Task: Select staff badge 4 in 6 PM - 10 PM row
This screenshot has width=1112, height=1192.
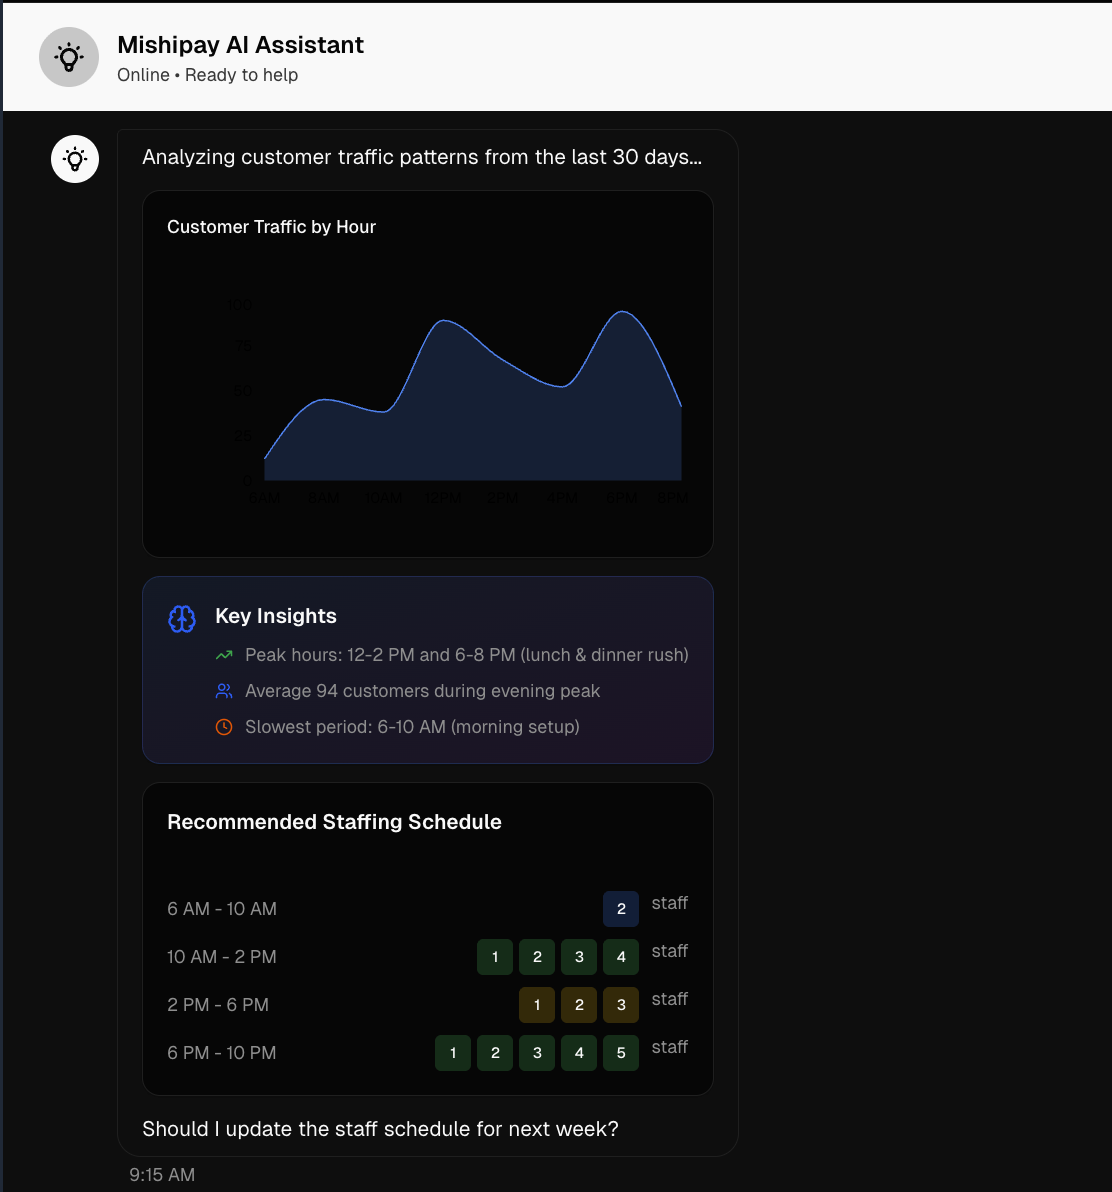Action: 579,1053
